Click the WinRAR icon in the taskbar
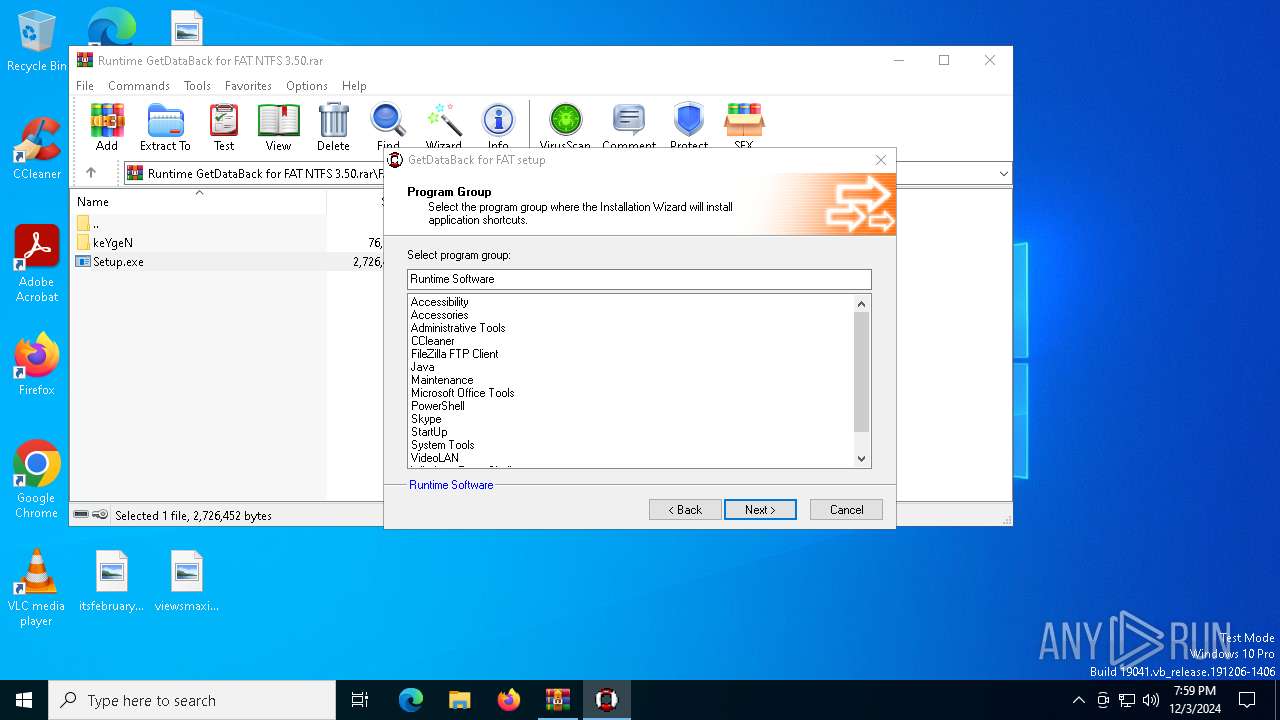The height and width of the screenshot is (720, 1280). point(557,700)
